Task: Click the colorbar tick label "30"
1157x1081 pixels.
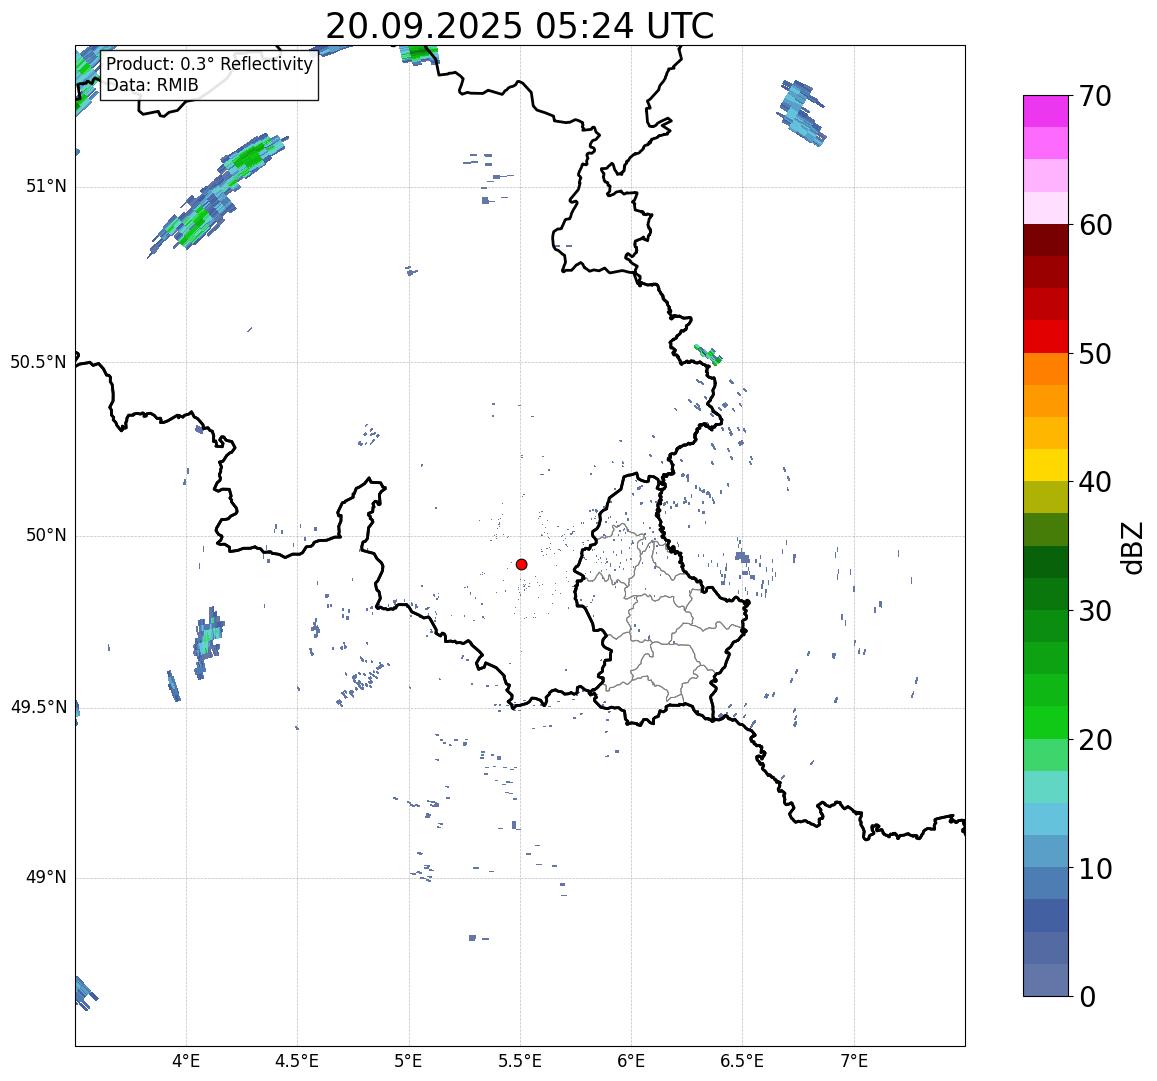Action: 1095,611
